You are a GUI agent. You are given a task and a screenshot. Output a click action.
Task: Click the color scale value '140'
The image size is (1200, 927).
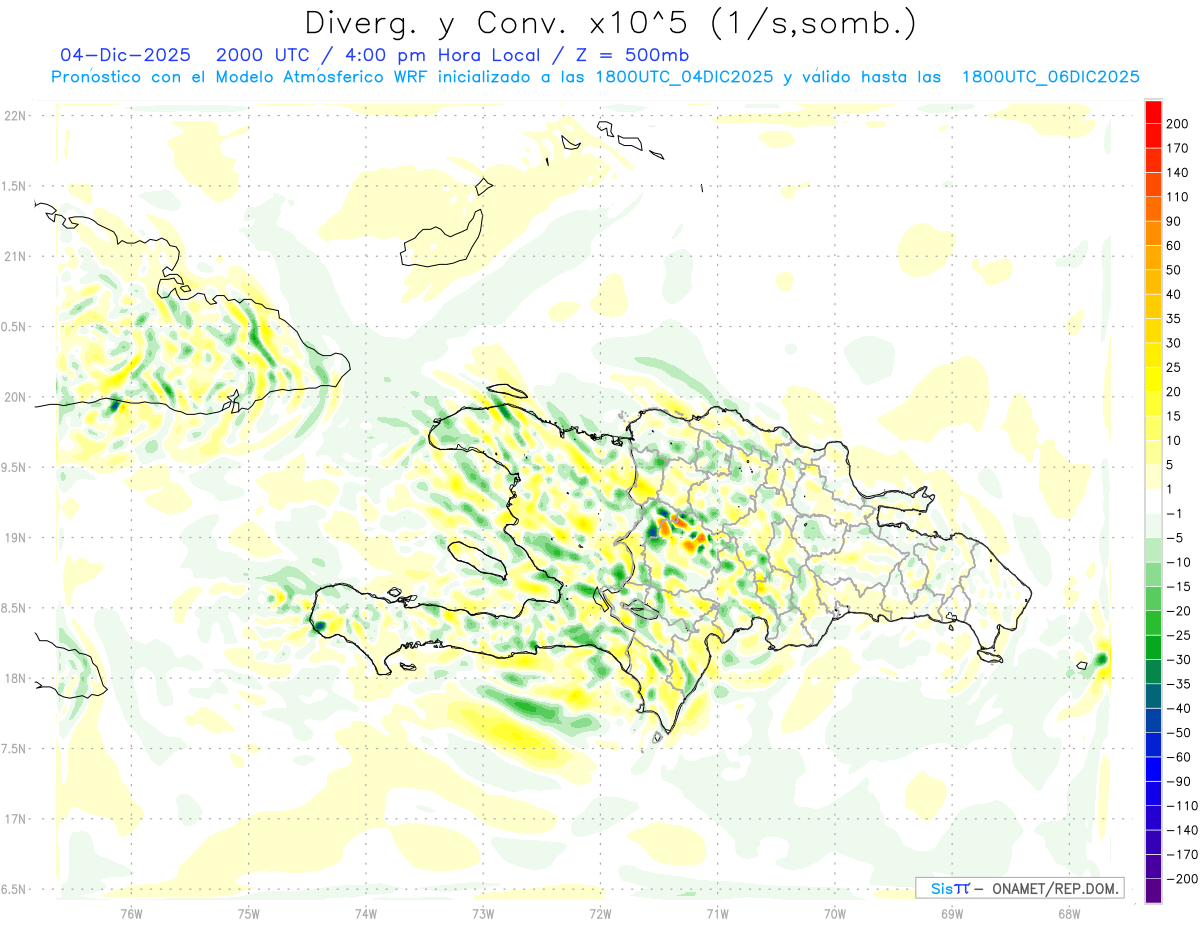(x=1177, y=173)
